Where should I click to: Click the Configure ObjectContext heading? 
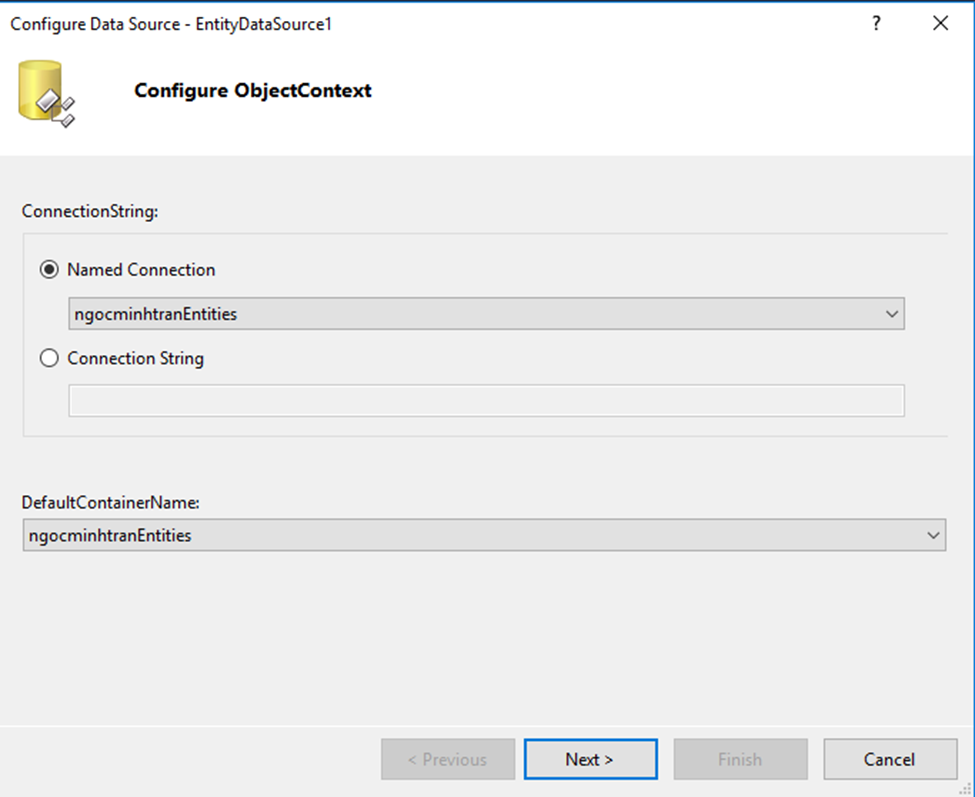click(x=252, y=91)
